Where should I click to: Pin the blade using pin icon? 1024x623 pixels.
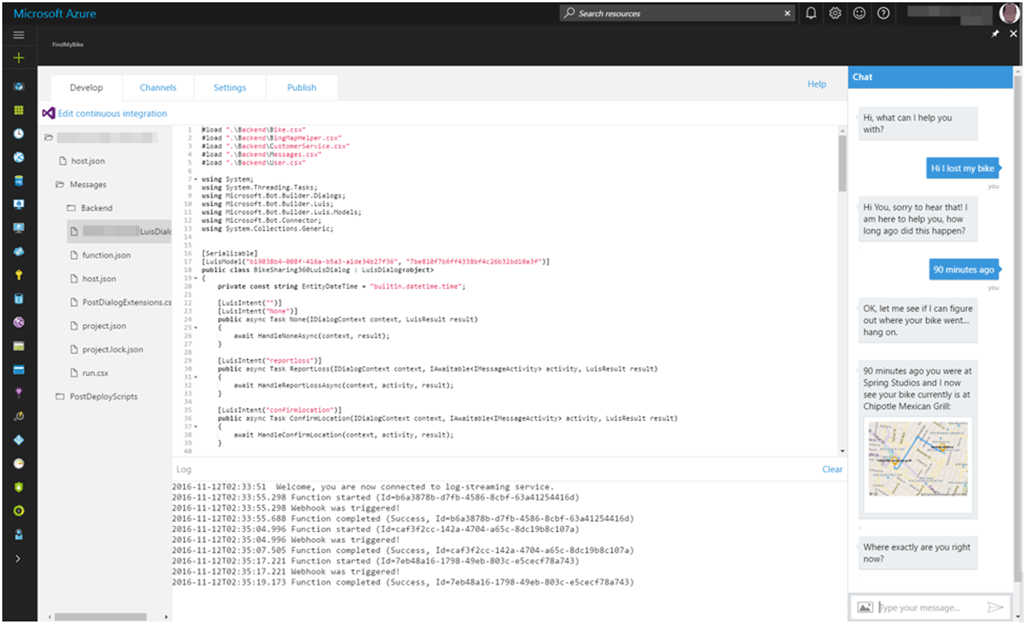pyautogui.click(x=996, y=33)
